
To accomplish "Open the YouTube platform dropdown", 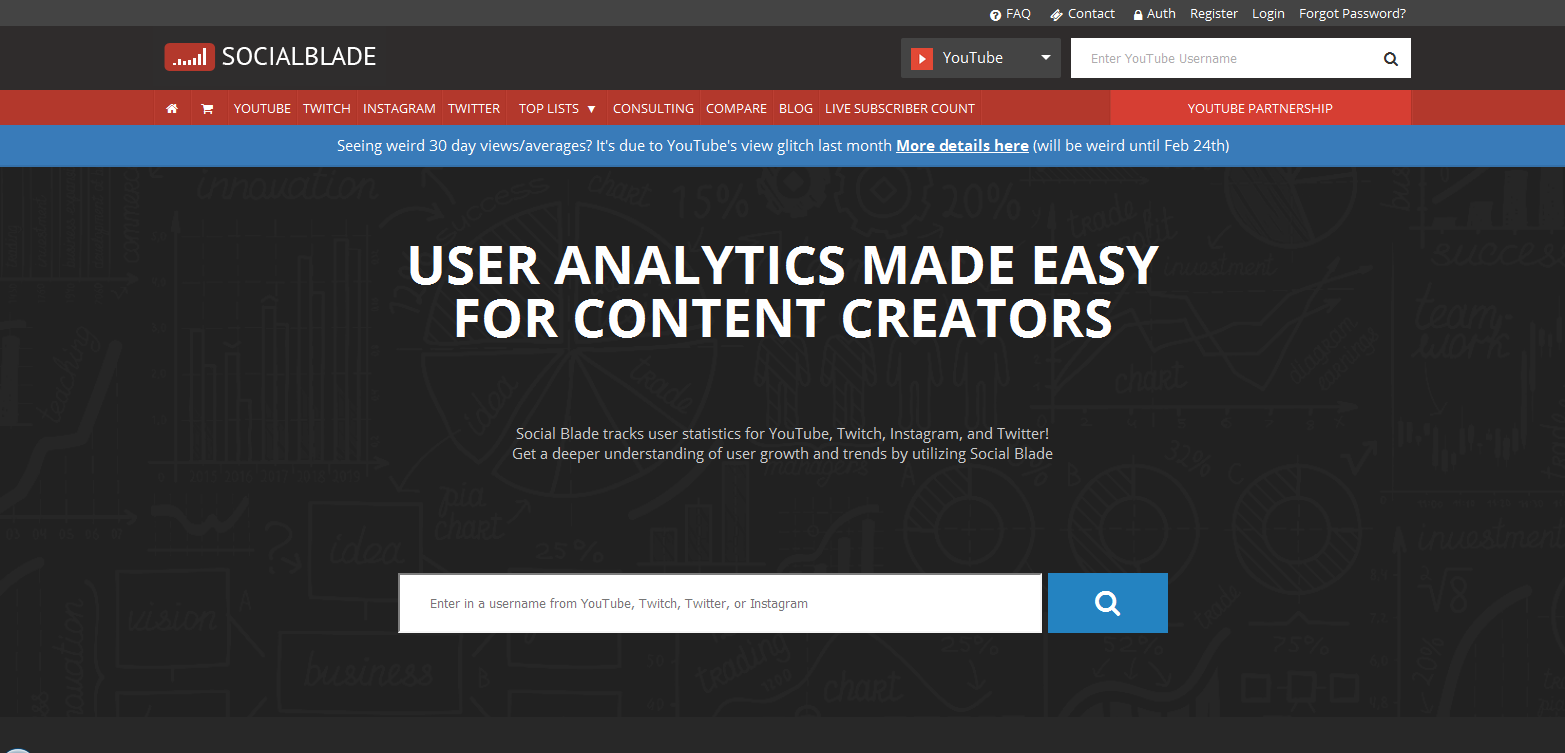I will 981,58.
